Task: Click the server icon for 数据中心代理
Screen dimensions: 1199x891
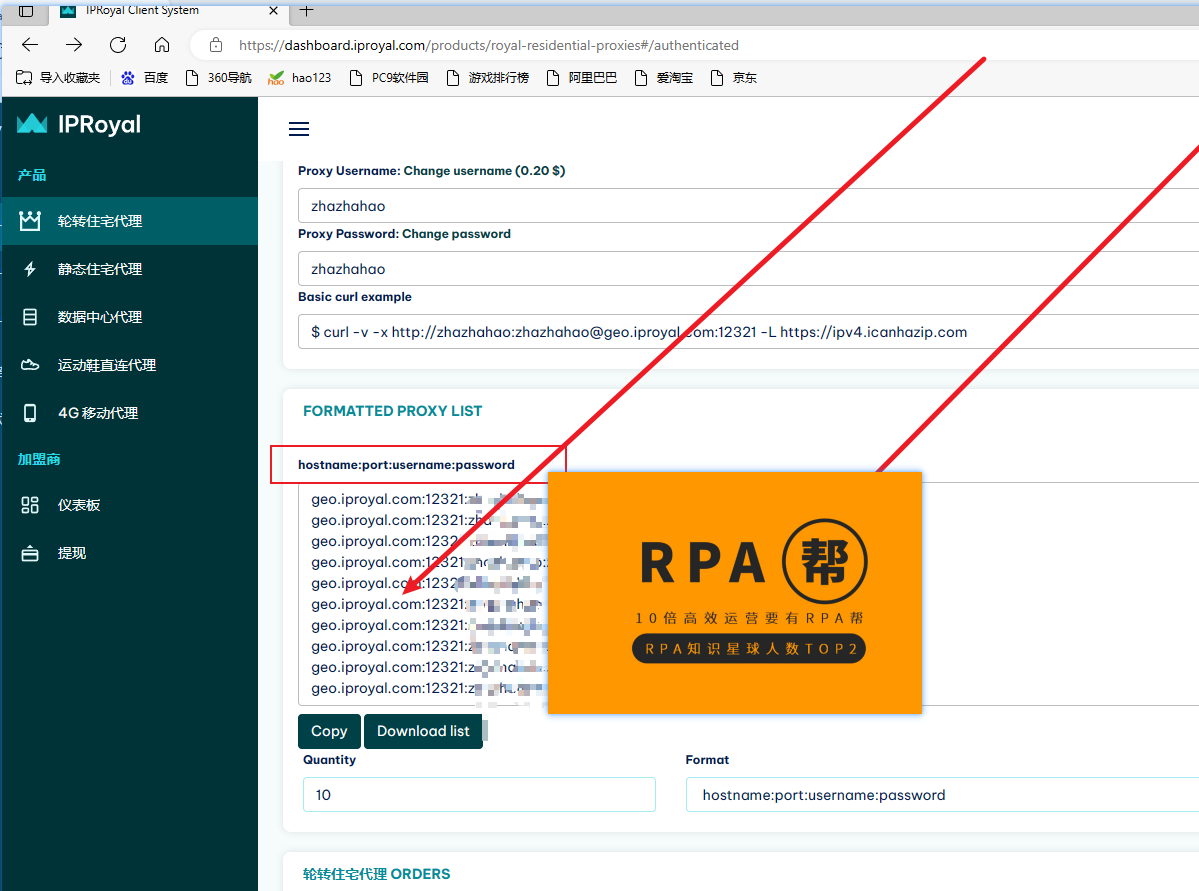Action: pyautogui.click(x=30, y=317)
